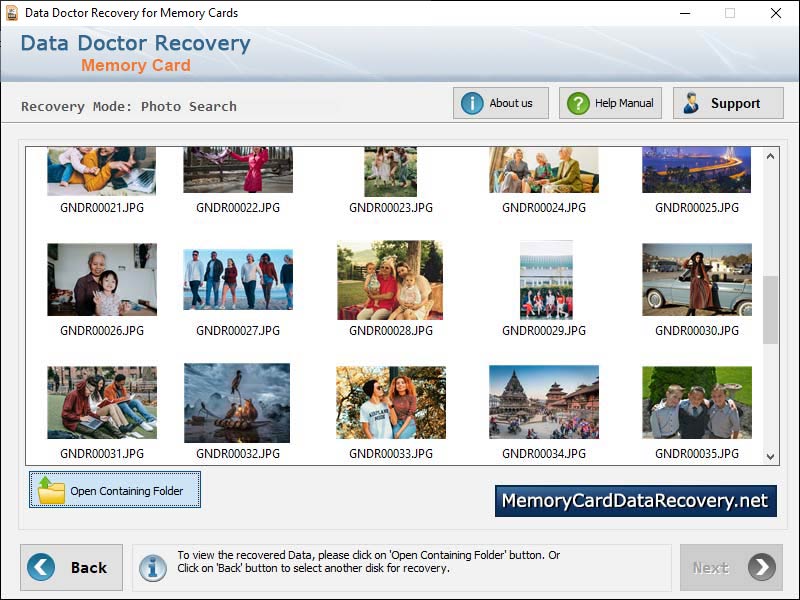Viewport: 800px width, 600px height.
Task: Click the blue Back arrow icon
Action: [x=39, y=567]
